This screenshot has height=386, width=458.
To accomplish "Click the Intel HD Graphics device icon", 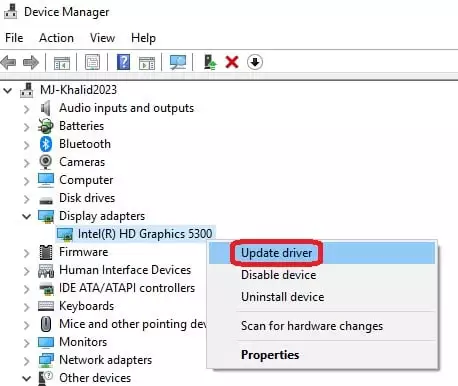I will point(65,234).
